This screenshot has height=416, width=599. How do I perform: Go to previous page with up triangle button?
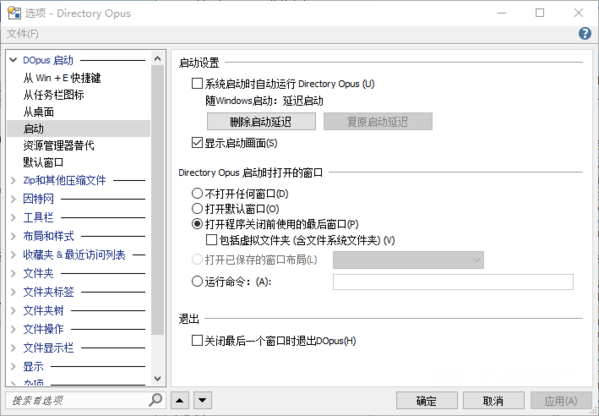tap(180, 400)
